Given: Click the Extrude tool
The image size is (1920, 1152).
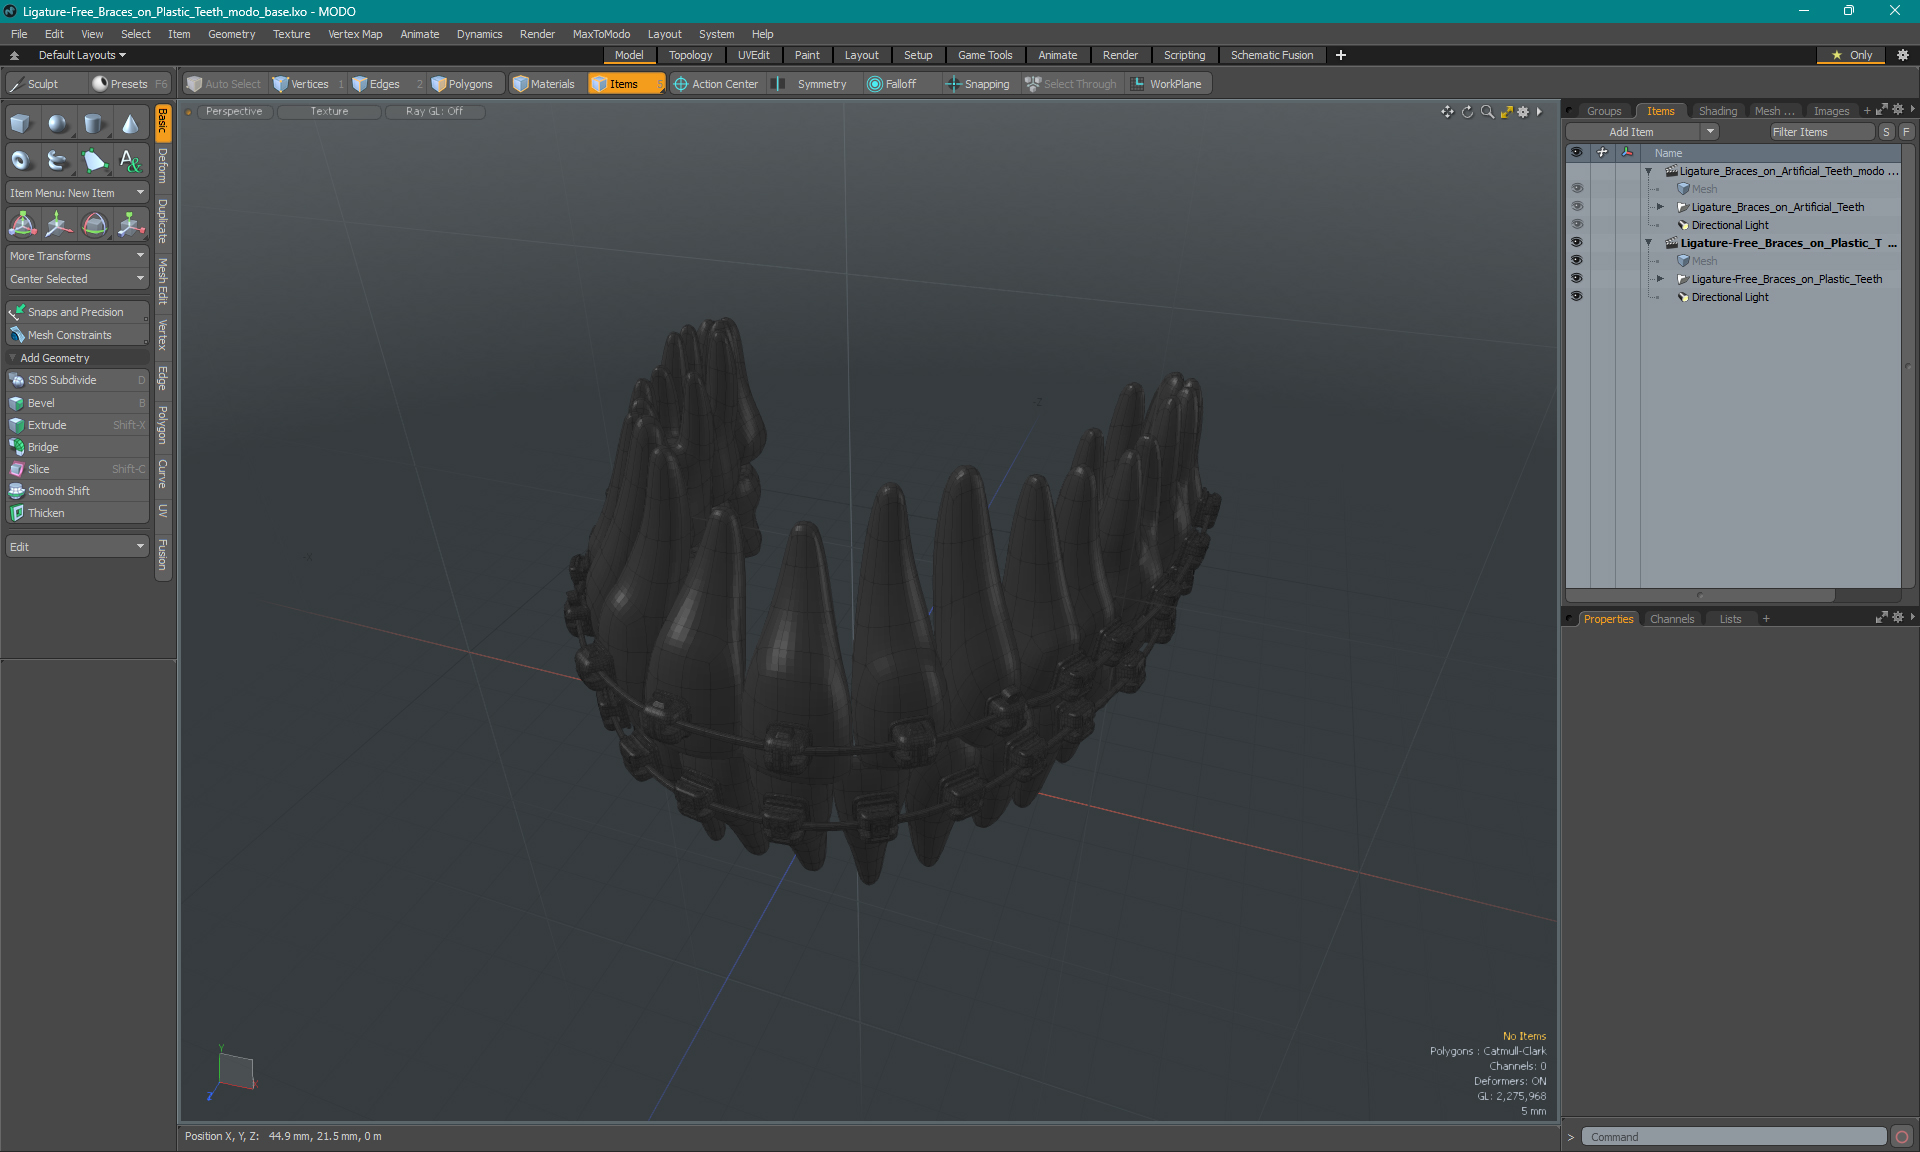Looking at the screenshot, I should pyautogui.click(x=77, y=425).
